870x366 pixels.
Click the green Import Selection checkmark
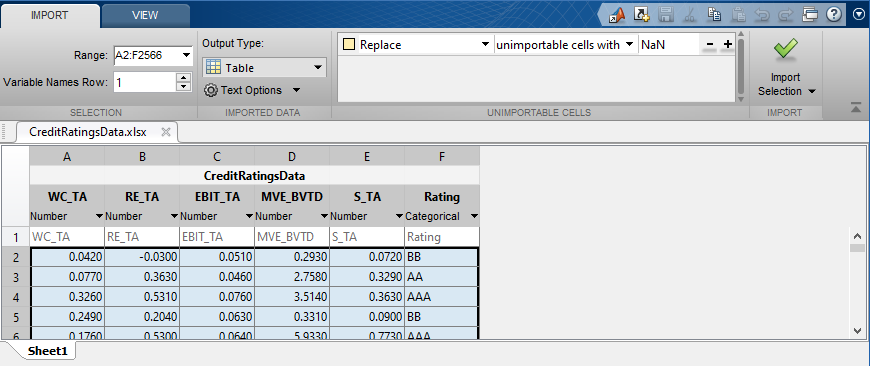tap(786, 50)
